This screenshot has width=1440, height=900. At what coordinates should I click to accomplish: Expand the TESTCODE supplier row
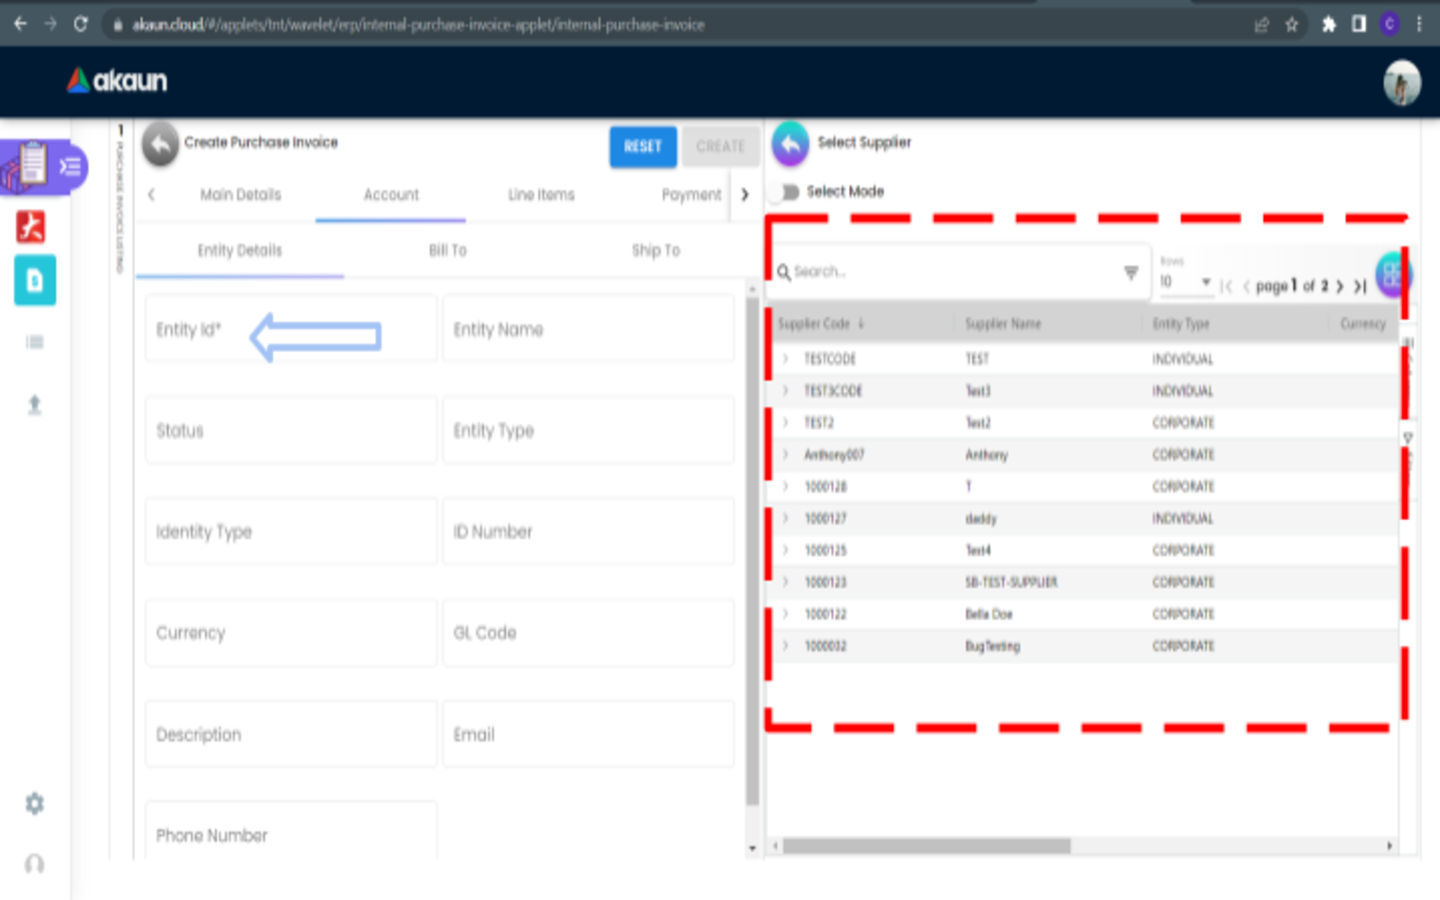786,359
